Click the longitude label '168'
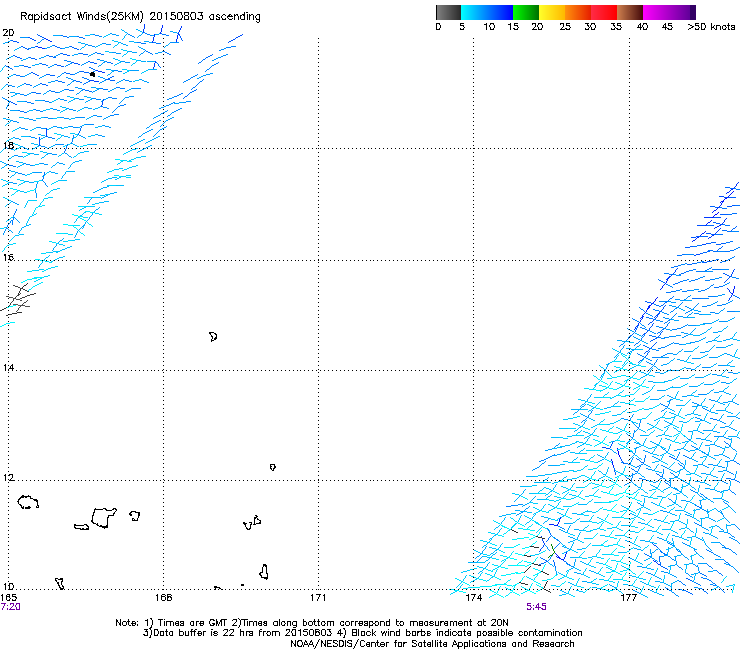The height and width of the screenshot is (650, 740). (163, 598)
